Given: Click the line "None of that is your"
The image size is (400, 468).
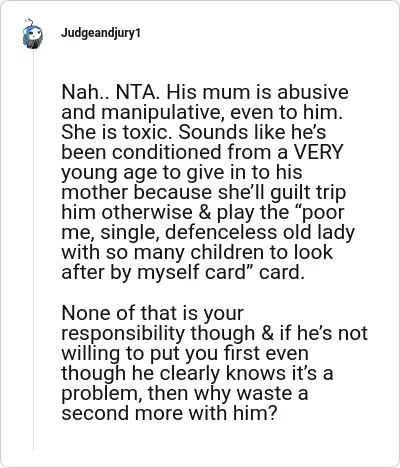Looking at the screenshot, I should click(x=153, y=314).
